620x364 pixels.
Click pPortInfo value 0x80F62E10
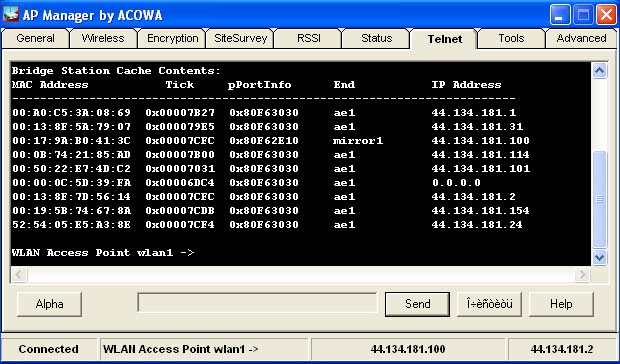pos(264,141)
